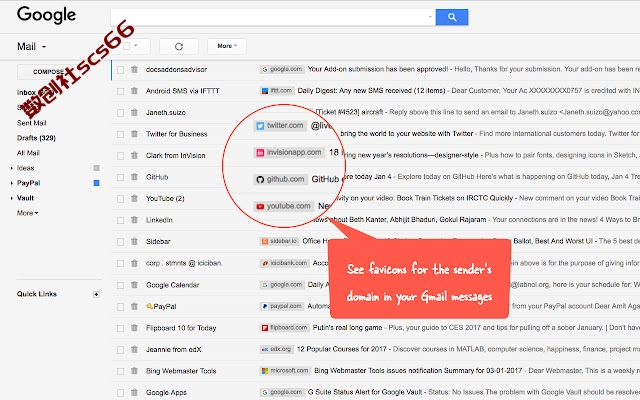
Task: Click the PayPal label blue color square
Action: coord(96,183)
